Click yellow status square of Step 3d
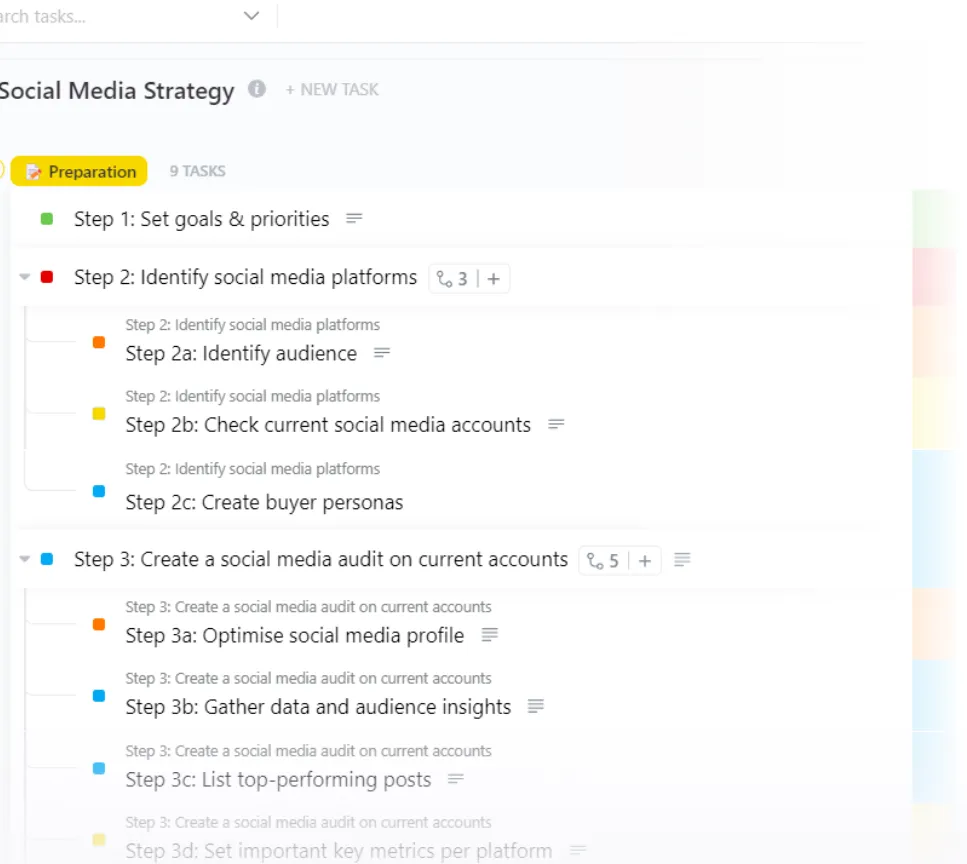Viewport: 967px width, 864px height. coord(99,839)
